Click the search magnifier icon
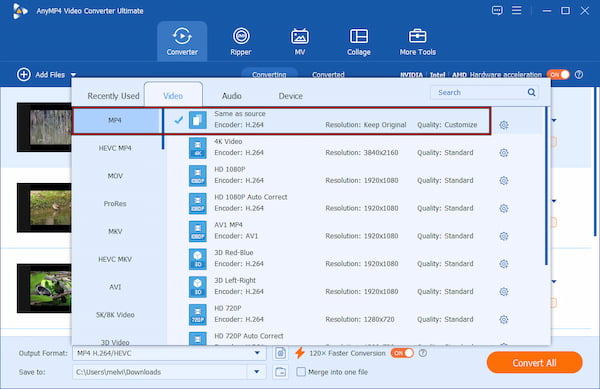600x389 pixels. click(x=532, y=92)
